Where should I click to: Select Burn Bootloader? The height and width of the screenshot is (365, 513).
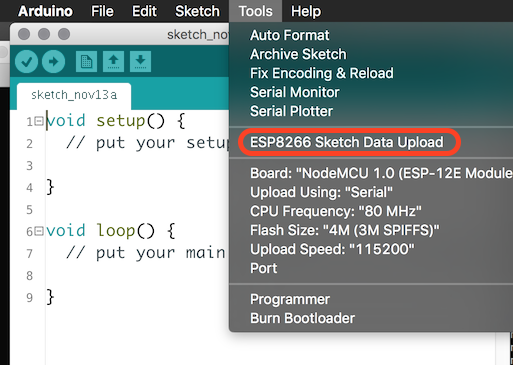point(302,318)
